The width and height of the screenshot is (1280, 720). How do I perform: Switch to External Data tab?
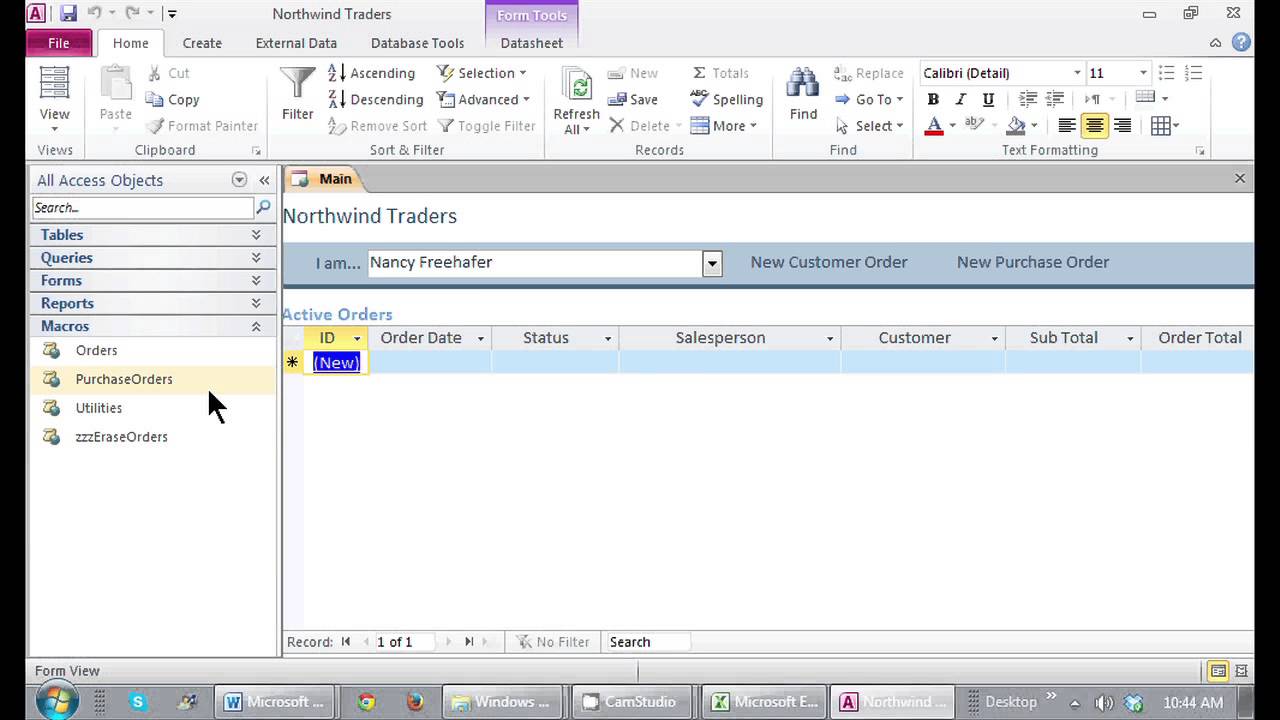coord(296,43)
